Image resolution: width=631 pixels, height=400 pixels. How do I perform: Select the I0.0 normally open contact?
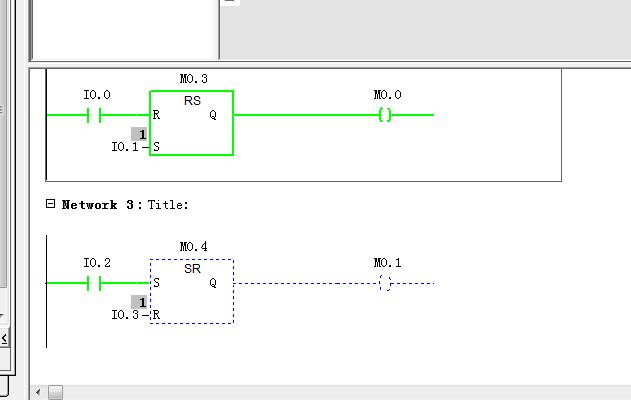94,115
